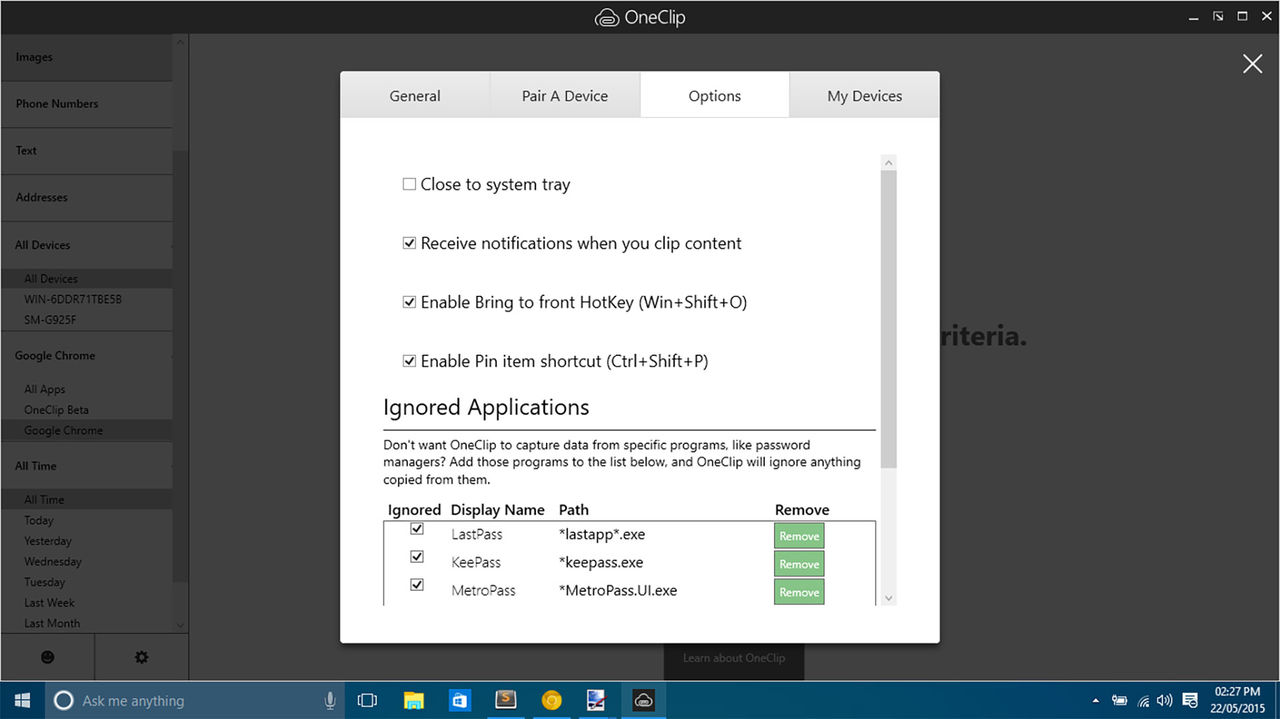The width and height of the screenshot is (1280, 719).
Task: Toggle Enable Pin item shortcut checkbox
Action: coord(409,361)
